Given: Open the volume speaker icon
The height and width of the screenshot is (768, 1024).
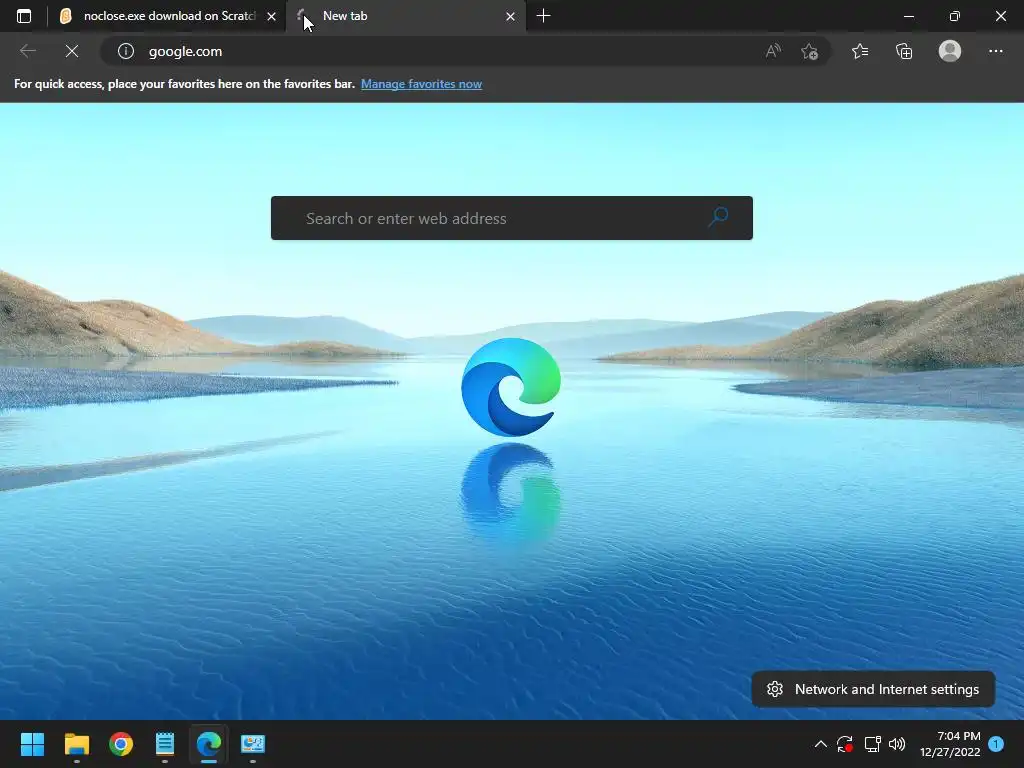Looking at the screenshot, I should 897,744.
